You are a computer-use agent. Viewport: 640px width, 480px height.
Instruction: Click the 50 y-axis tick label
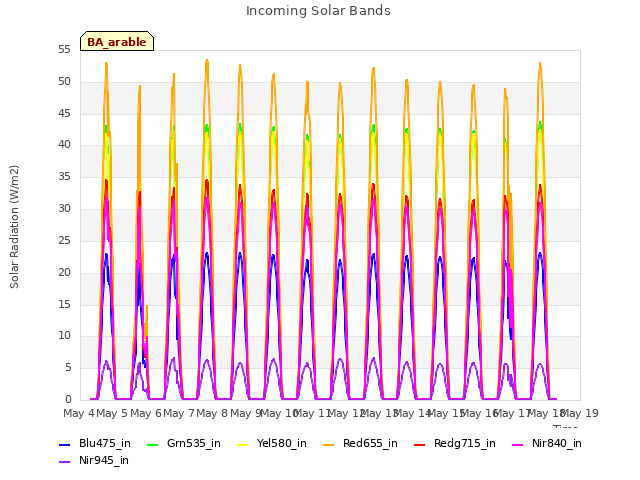coord(64,82)
